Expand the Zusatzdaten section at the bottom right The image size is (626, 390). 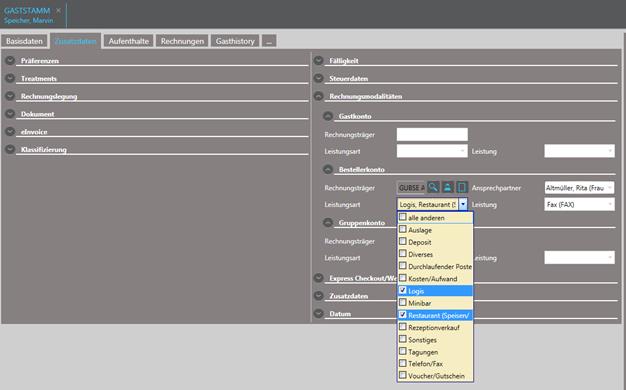point(319,296)
